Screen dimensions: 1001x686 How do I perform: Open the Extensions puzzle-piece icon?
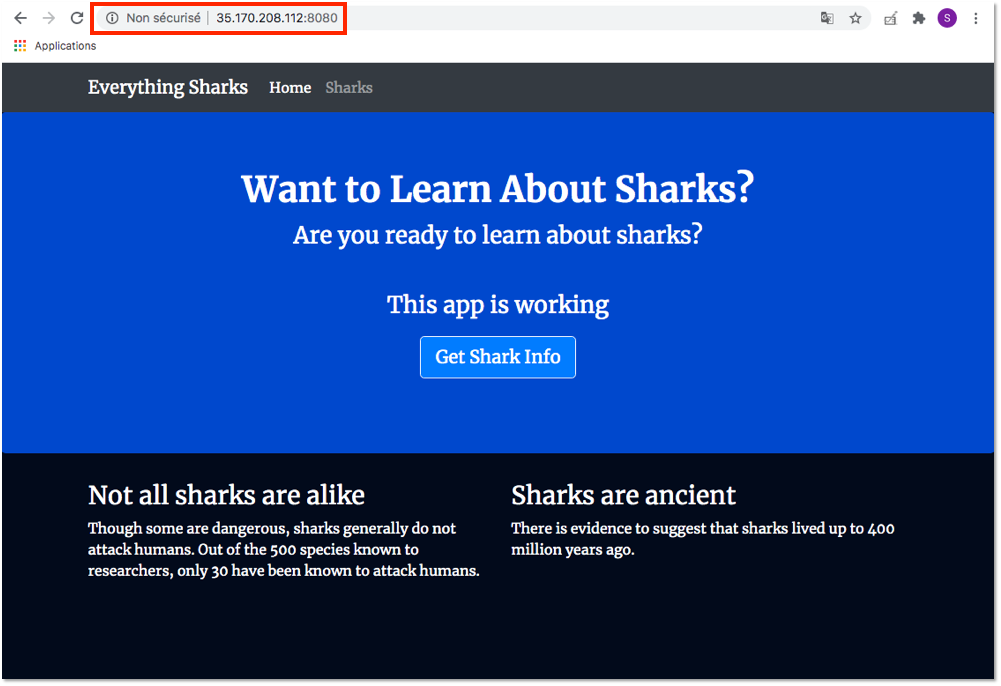919,18
